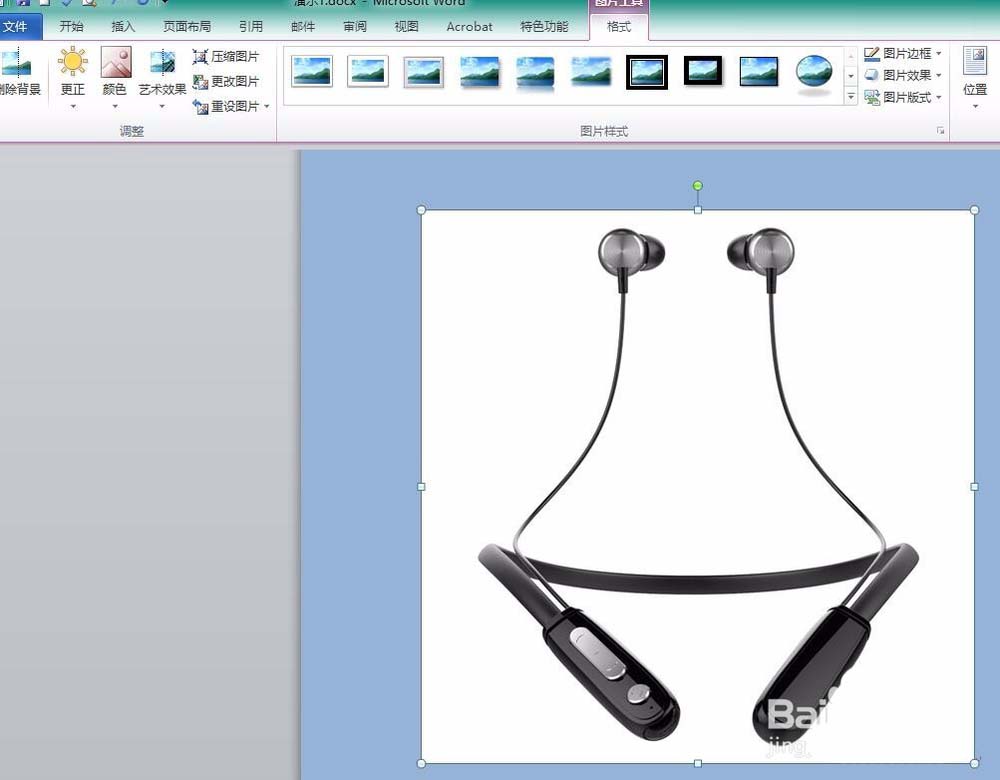Show next row of picture styles gallery
Screen dimensions: 1000x780
click(x=851, y=76)
